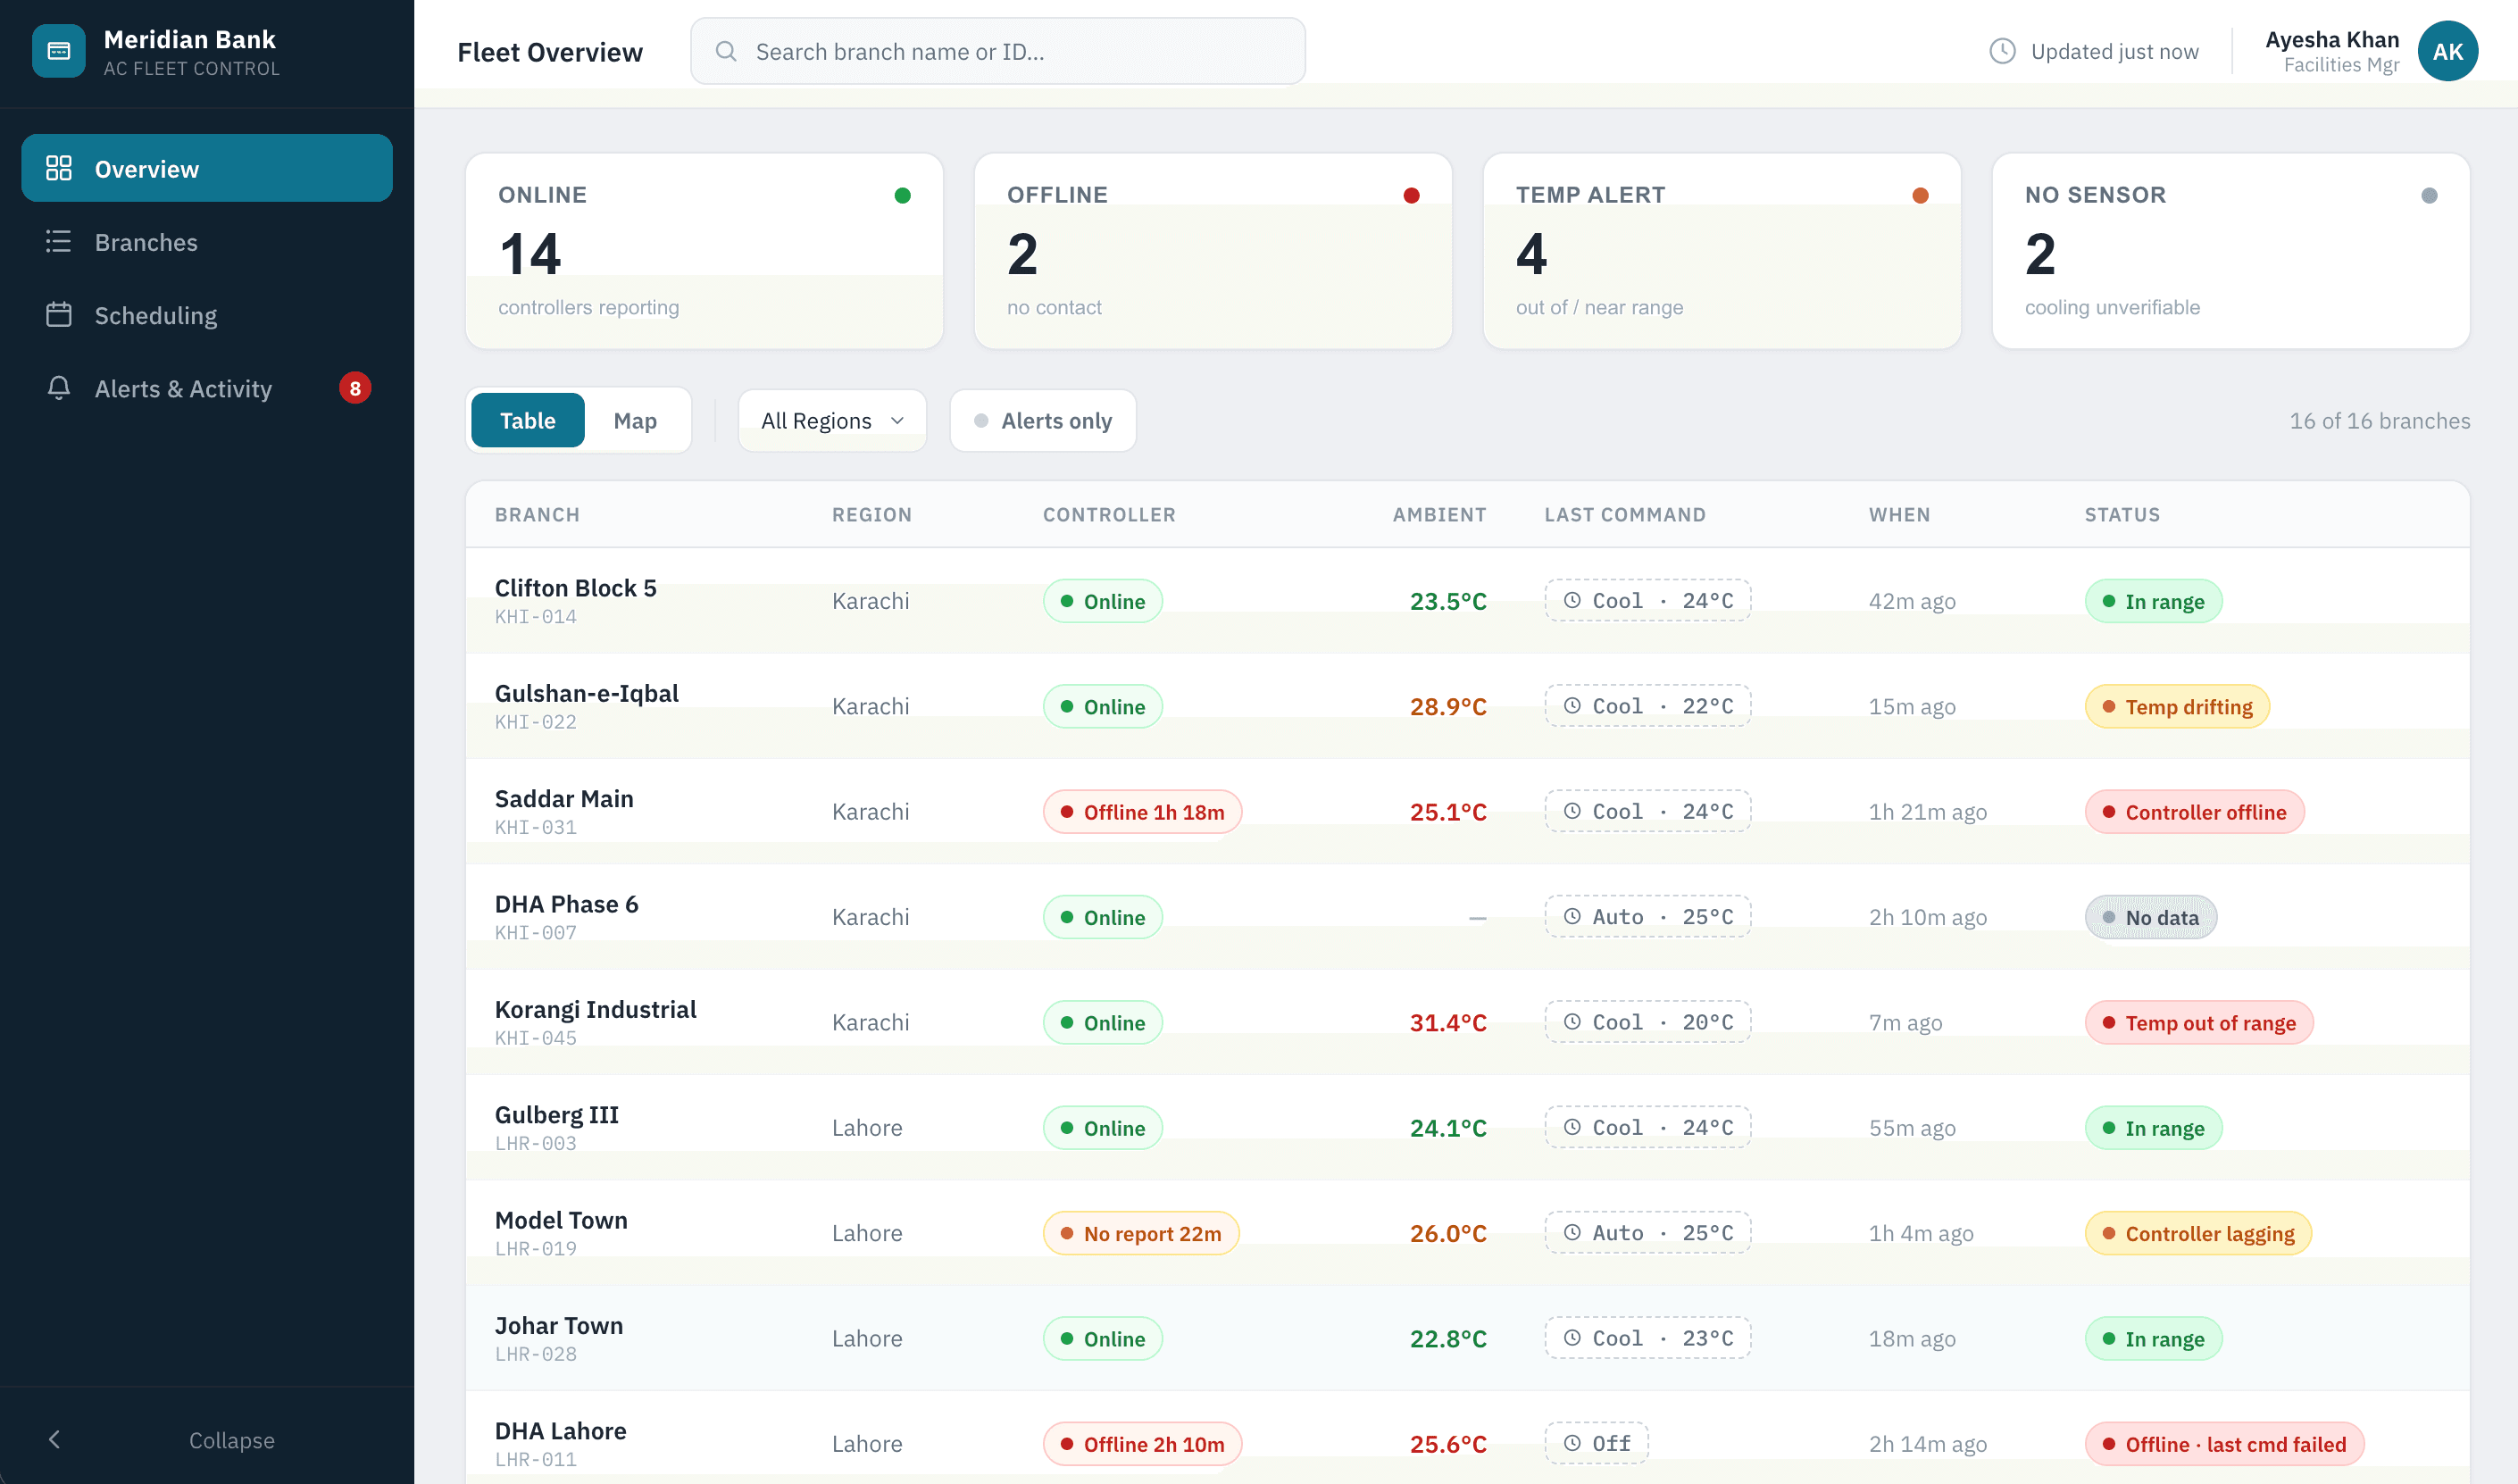Open the Gulshan-e-Iqbal branch row
This screenshot has width=2518, height=1484.
point(1467,706)
